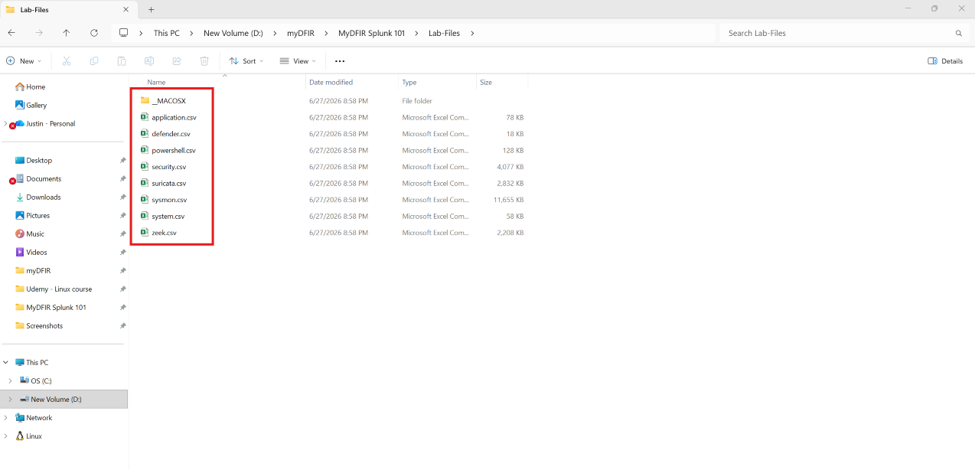Click the Rename icon in toolbar
975x470 pixels.
click(x=149, y=61)
